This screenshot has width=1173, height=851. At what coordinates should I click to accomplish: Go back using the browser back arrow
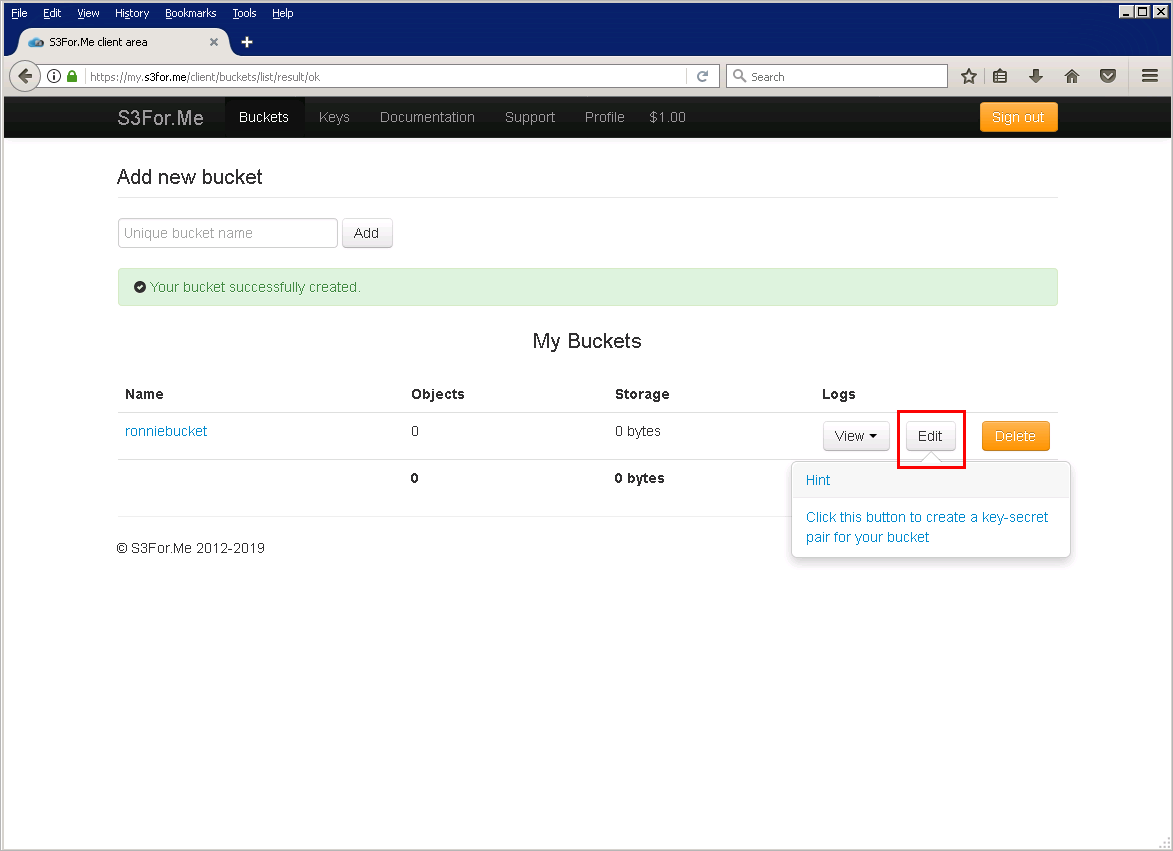[x=25, y=76]
